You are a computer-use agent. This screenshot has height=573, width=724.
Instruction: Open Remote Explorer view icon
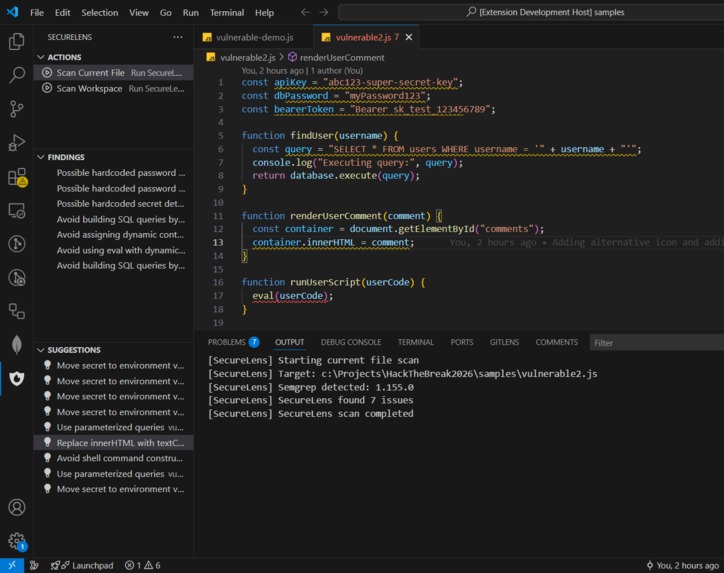17,211
